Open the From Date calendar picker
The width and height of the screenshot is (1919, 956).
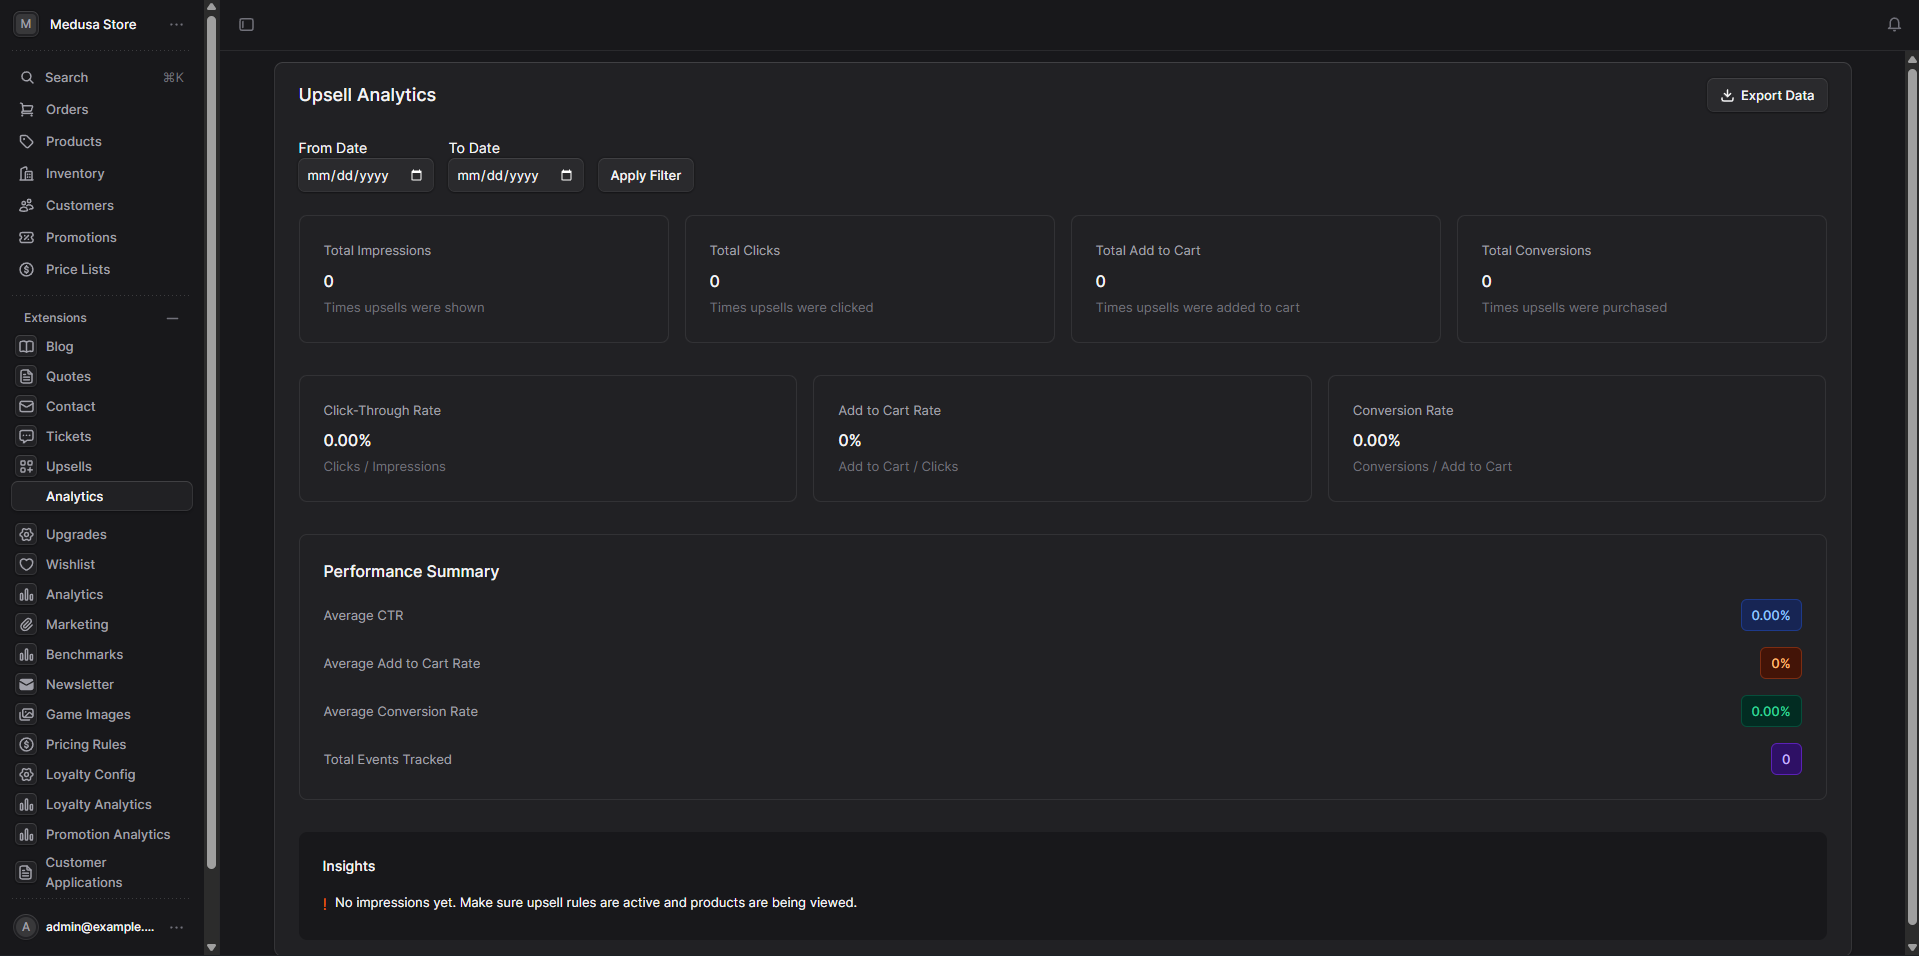coord(416,175)
